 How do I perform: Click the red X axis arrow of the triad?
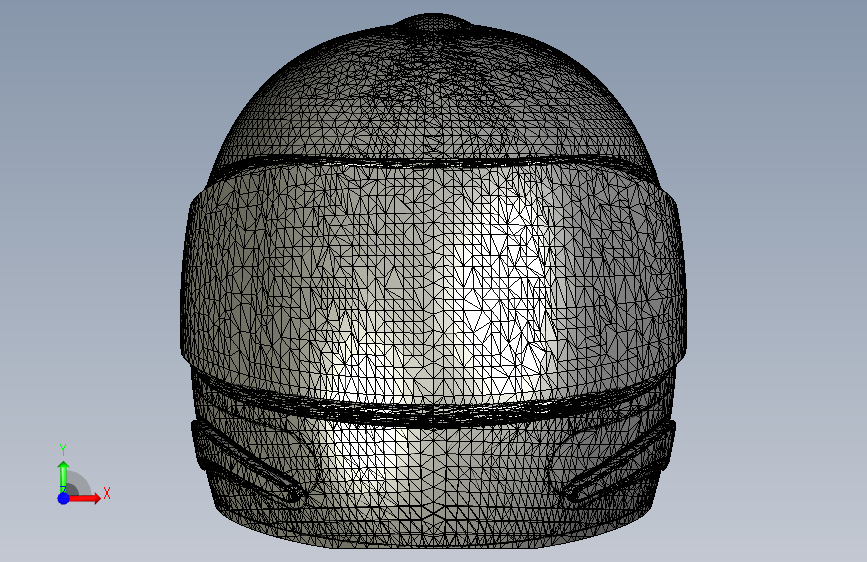click(84, 498)
